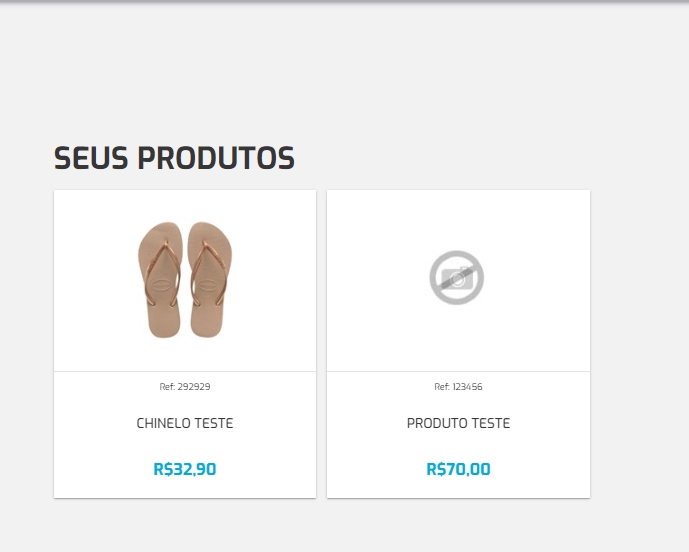Click the word PRODUTOS in the heading
689x552 pixels.
coord(215,158)
